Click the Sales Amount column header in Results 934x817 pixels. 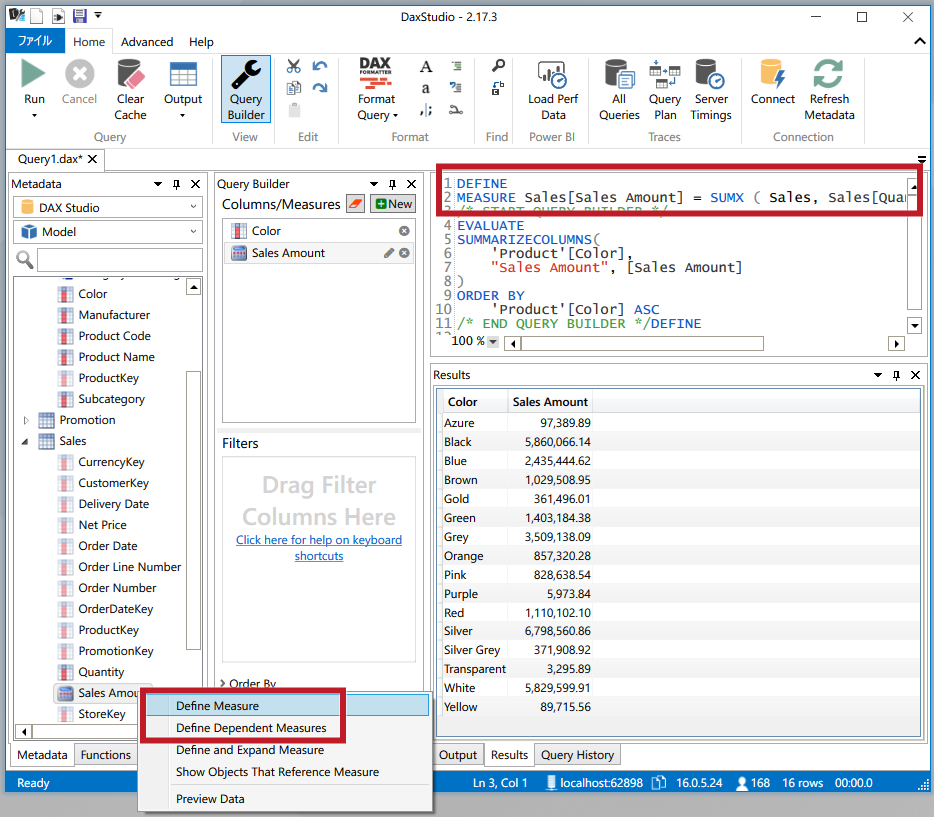coord(549,402)
